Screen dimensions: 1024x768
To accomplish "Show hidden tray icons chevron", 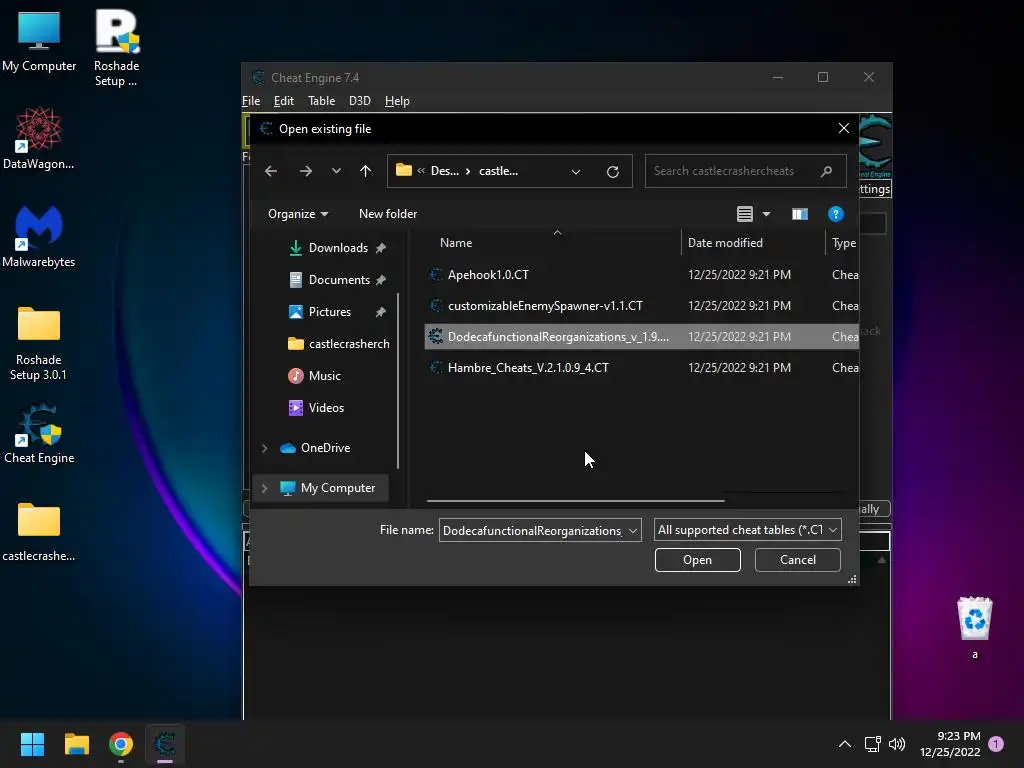I will coord(844,744).
